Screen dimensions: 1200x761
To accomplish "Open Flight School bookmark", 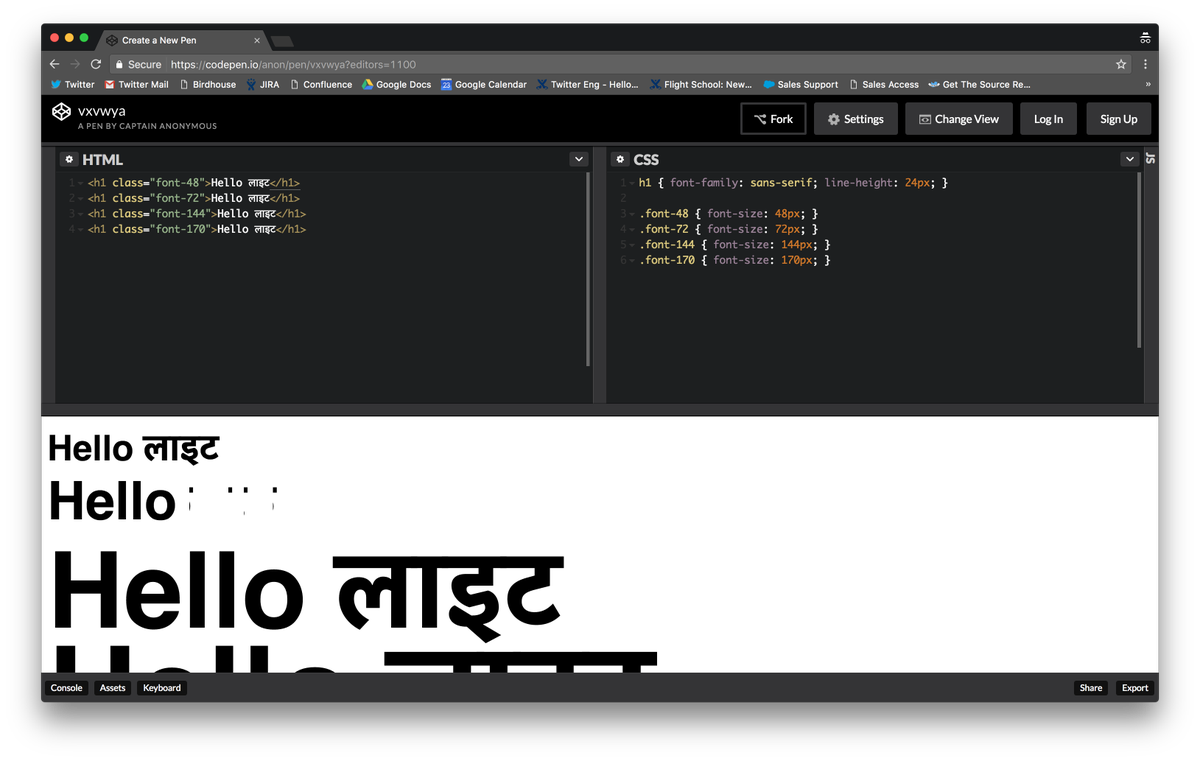I will coord(701,85).
